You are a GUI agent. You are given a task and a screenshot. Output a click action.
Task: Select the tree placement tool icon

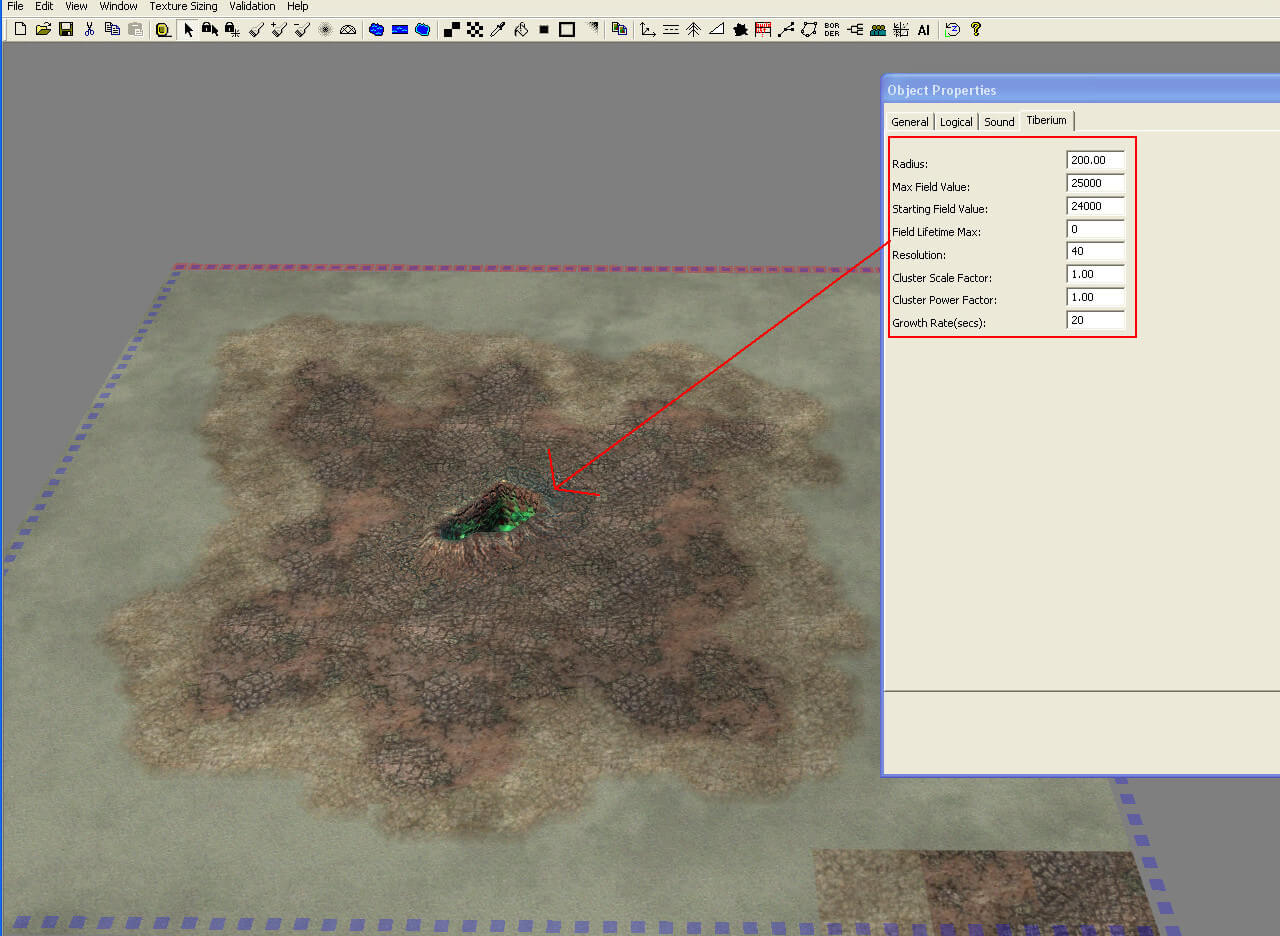click(x=693, y=30)
